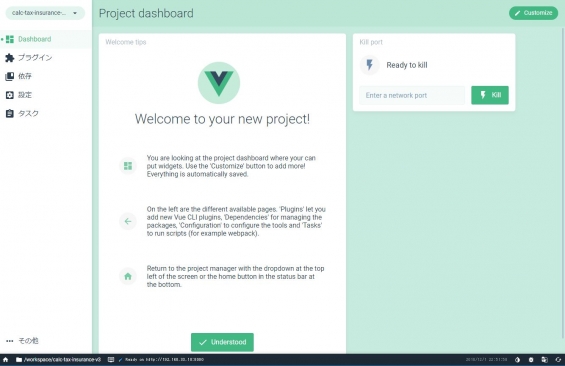Click the home button in status bar
Image resolution: width=565 pixels, height=366 pixels.
[x=5, y=360]
